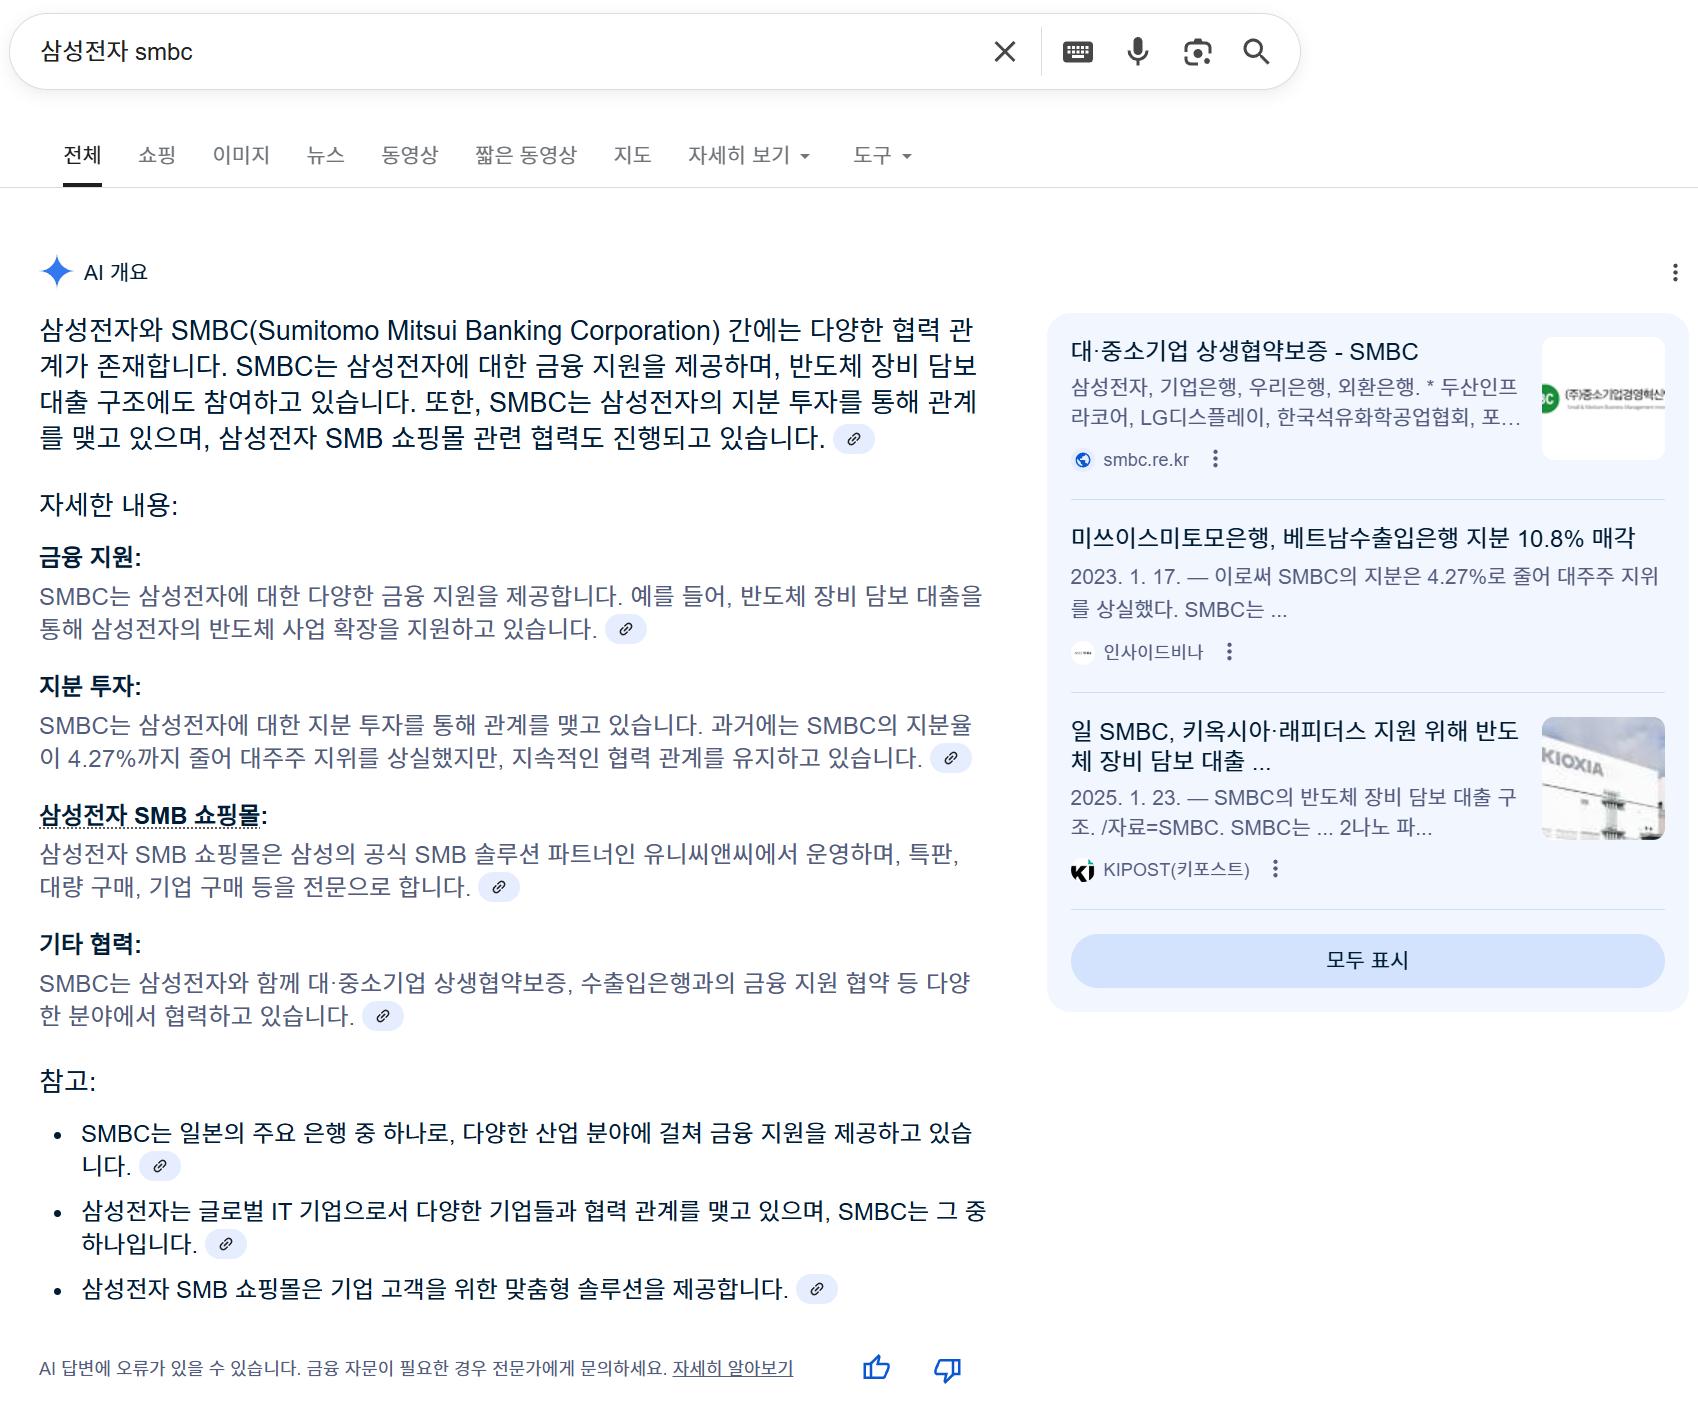Expand the 자세히 보기 dropdown

[x=749, y=155]
